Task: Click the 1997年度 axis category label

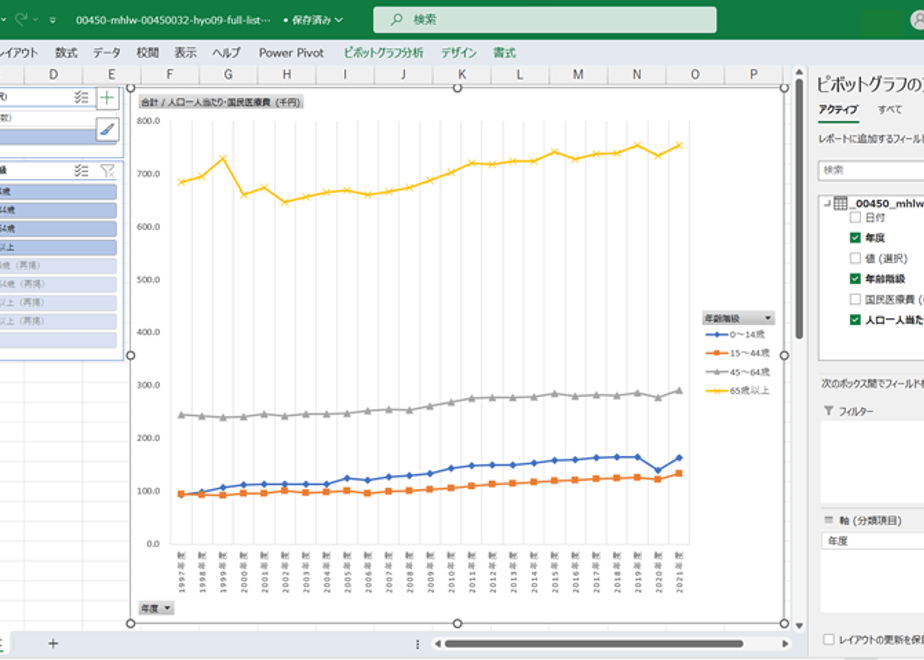Action: [x=182, y=572]
